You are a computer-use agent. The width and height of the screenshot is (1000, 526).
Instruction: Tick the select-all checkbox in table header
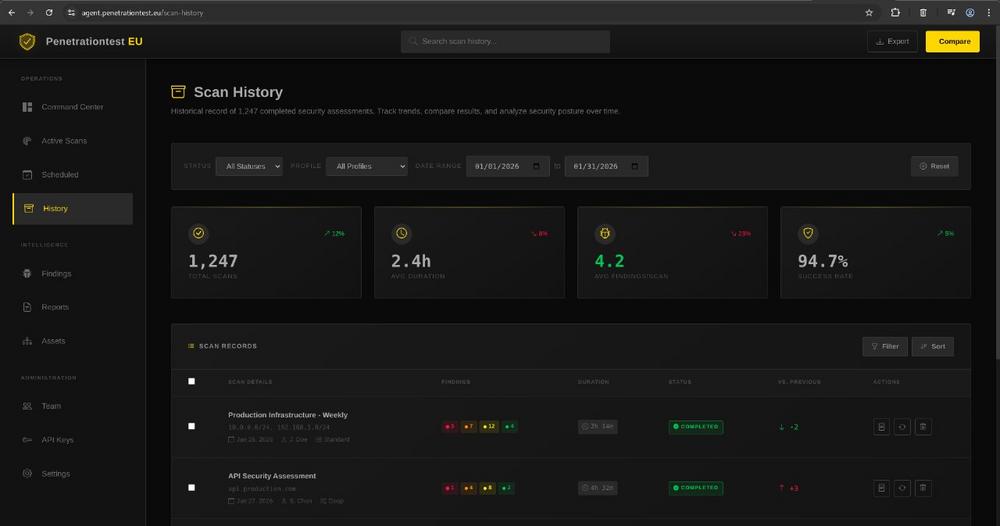192,381
